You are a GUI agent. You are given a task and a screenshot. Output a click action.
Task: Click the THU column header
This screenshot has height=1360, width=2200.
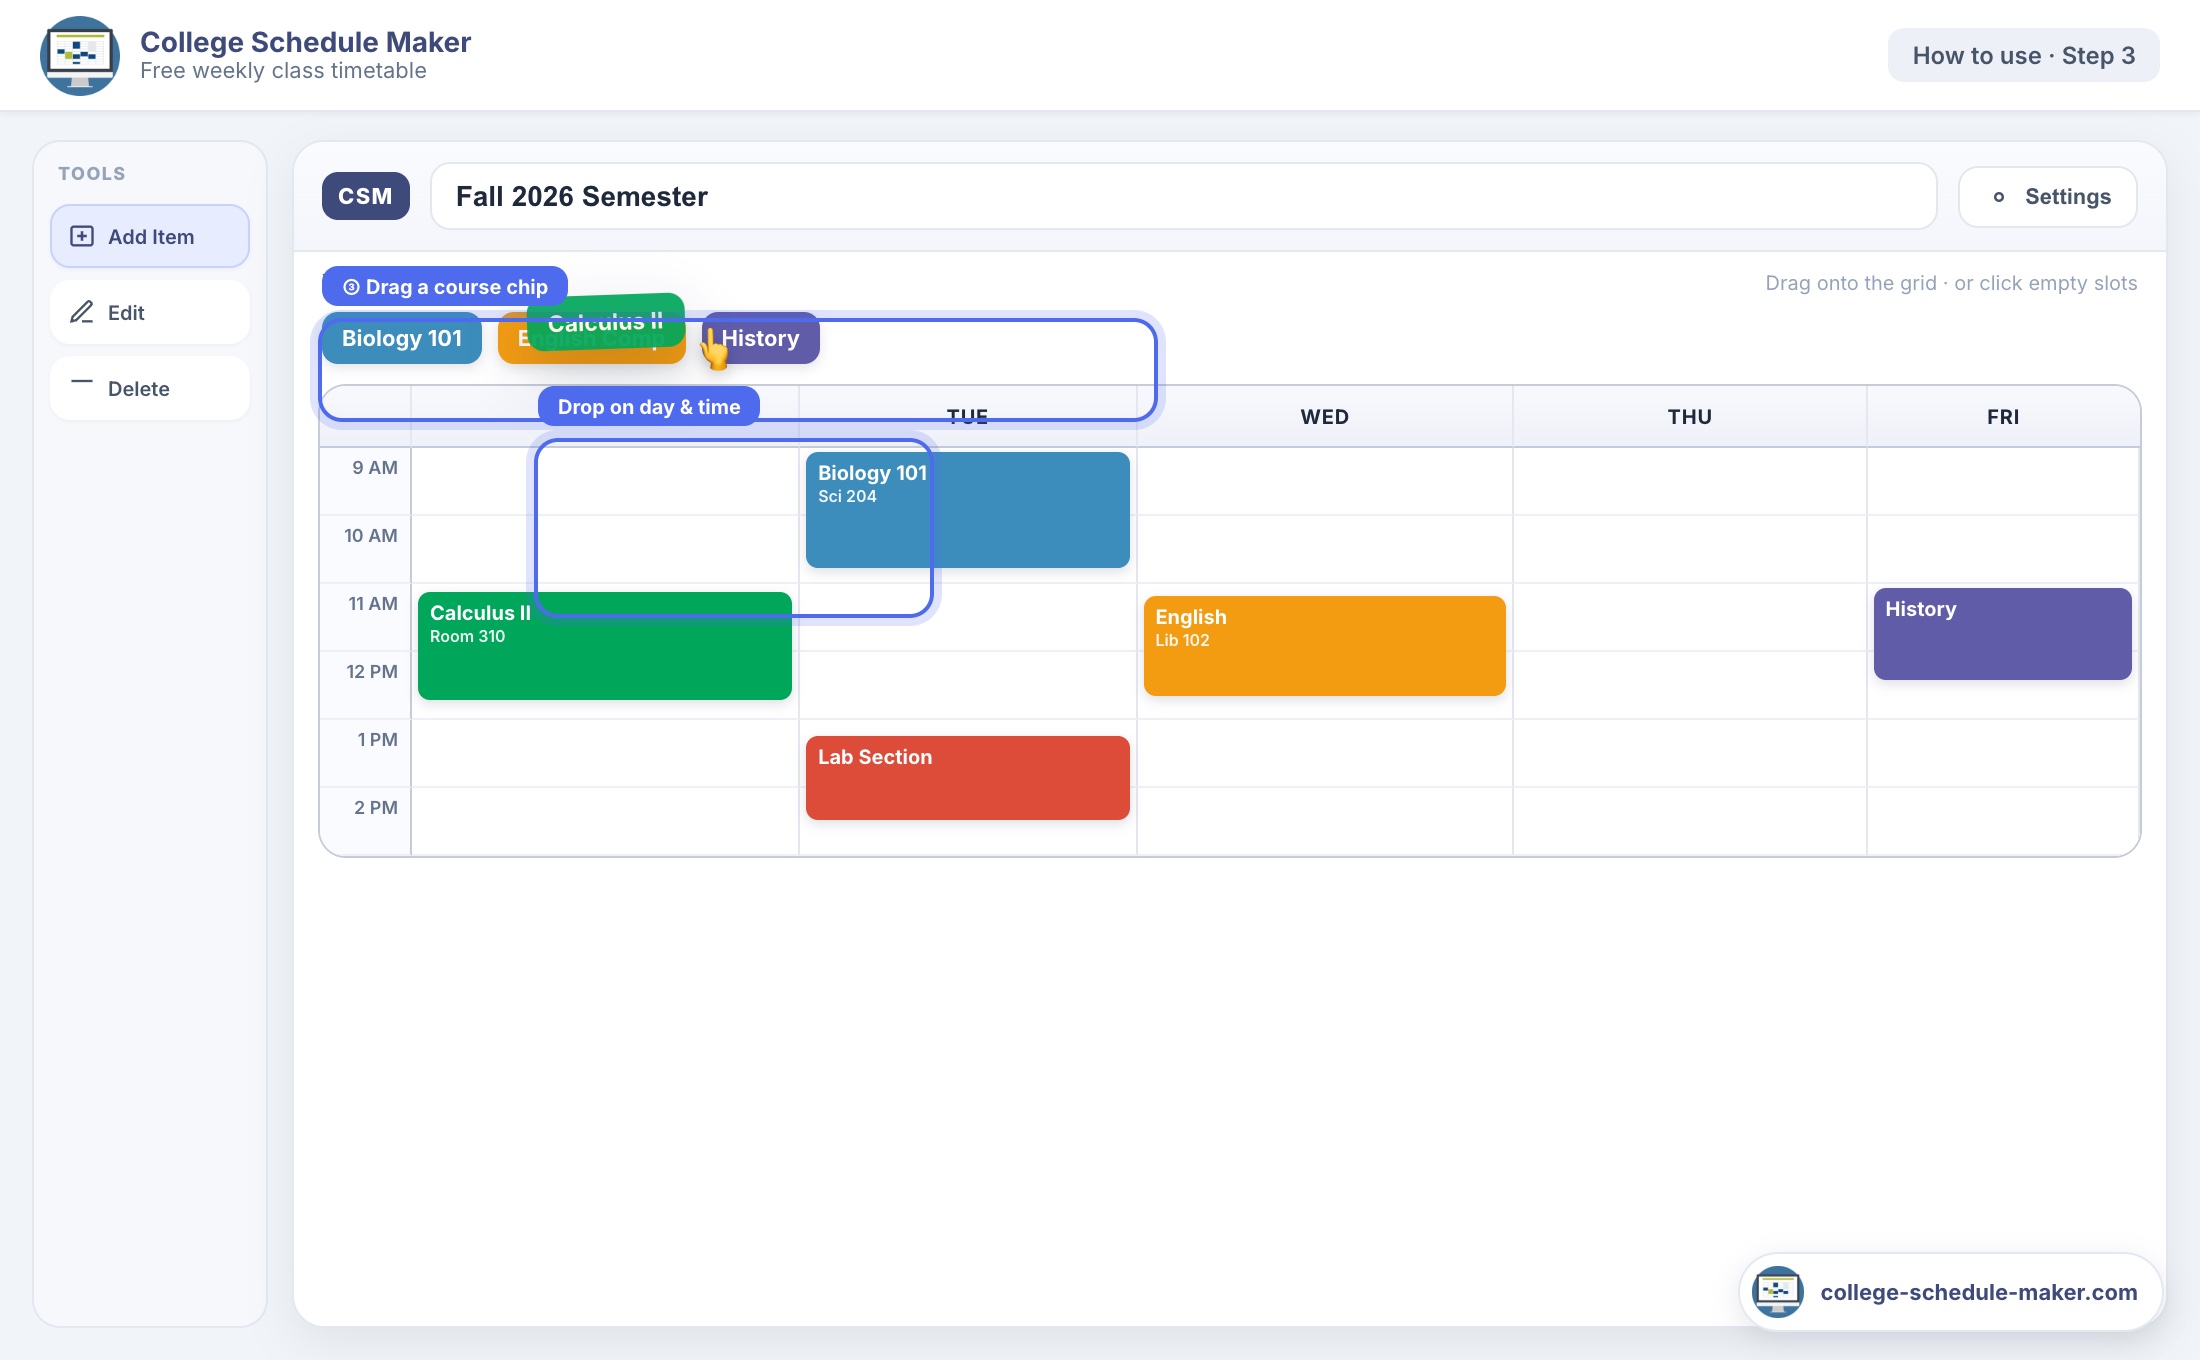click(1689, 417)
